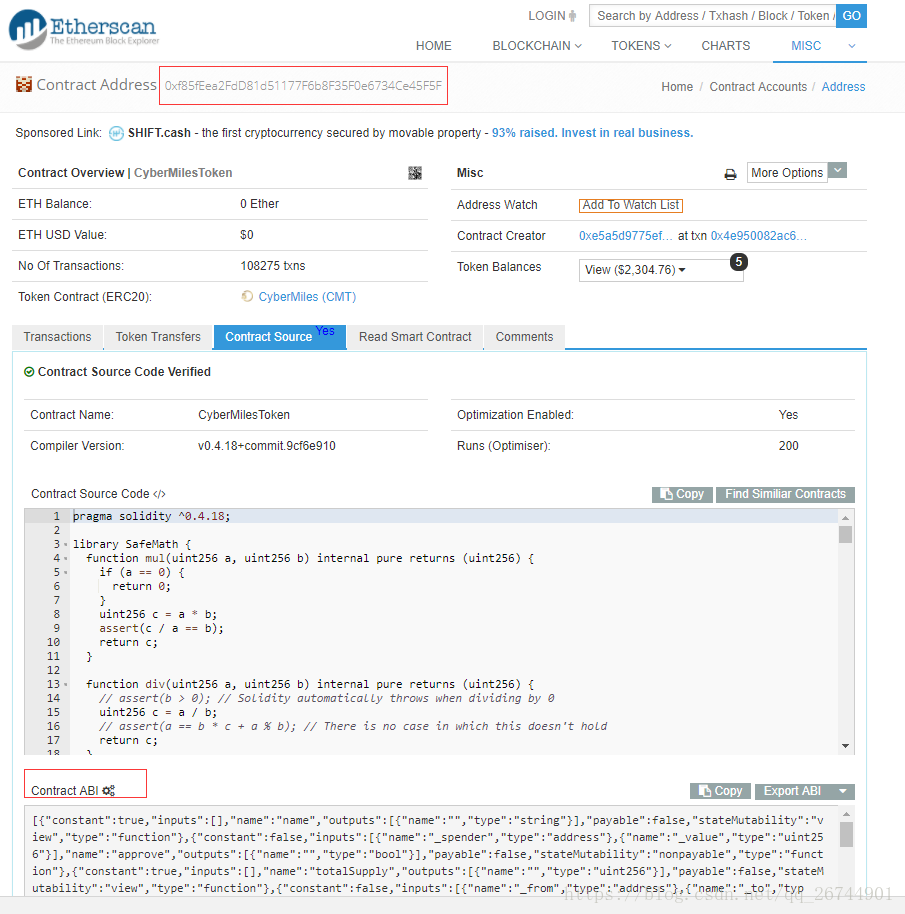Switch to the Token Transfers tab
Image resolution: width=905 pixels, height=914 pixels.
pyautogui.click(x=157, y=337)
